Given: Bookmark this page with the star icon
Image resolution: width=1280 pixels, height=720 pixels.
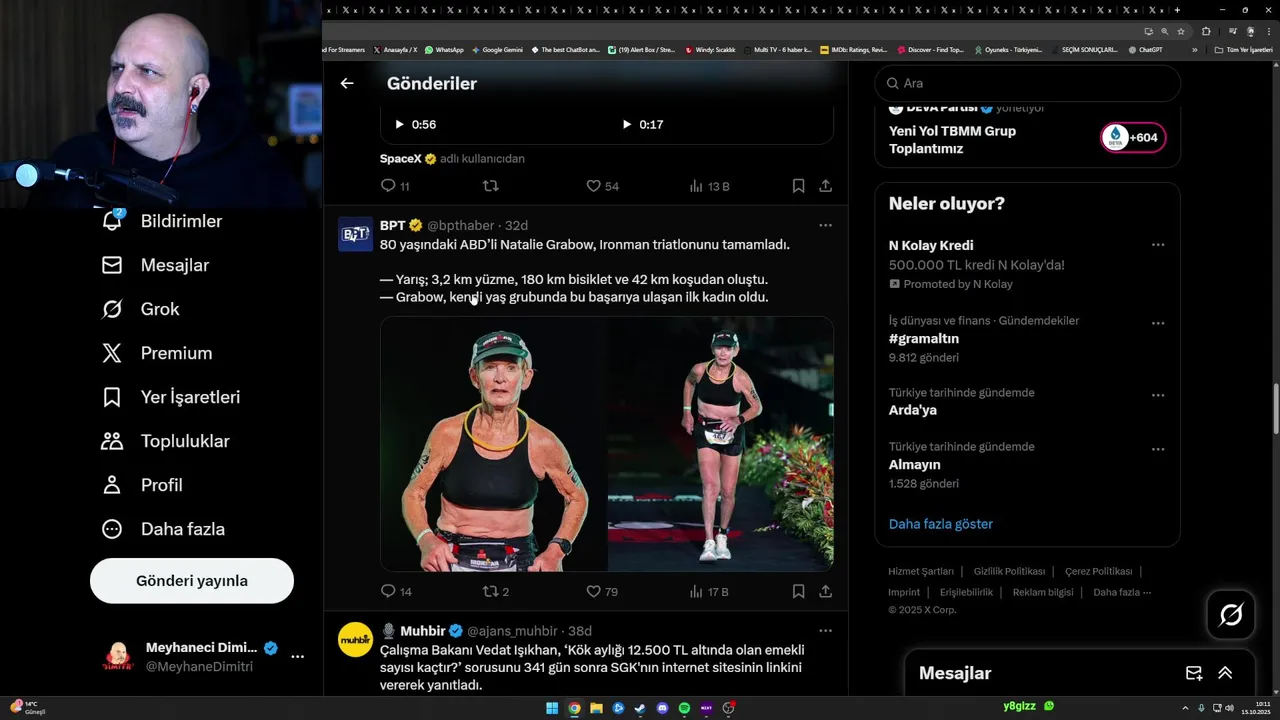Looking at the screenshot, I should [x=1180, y=31].
